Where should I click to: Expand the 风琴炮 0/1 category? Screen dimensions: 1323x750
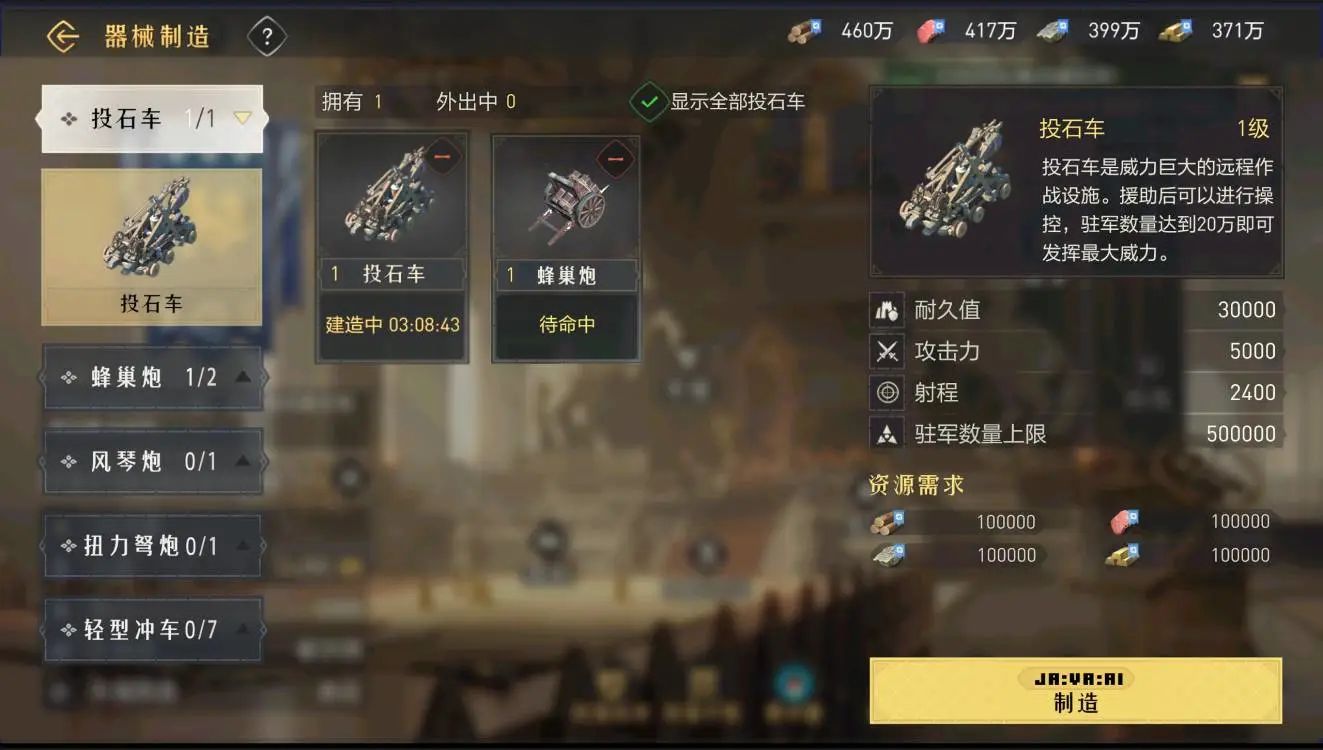[153, 461]
